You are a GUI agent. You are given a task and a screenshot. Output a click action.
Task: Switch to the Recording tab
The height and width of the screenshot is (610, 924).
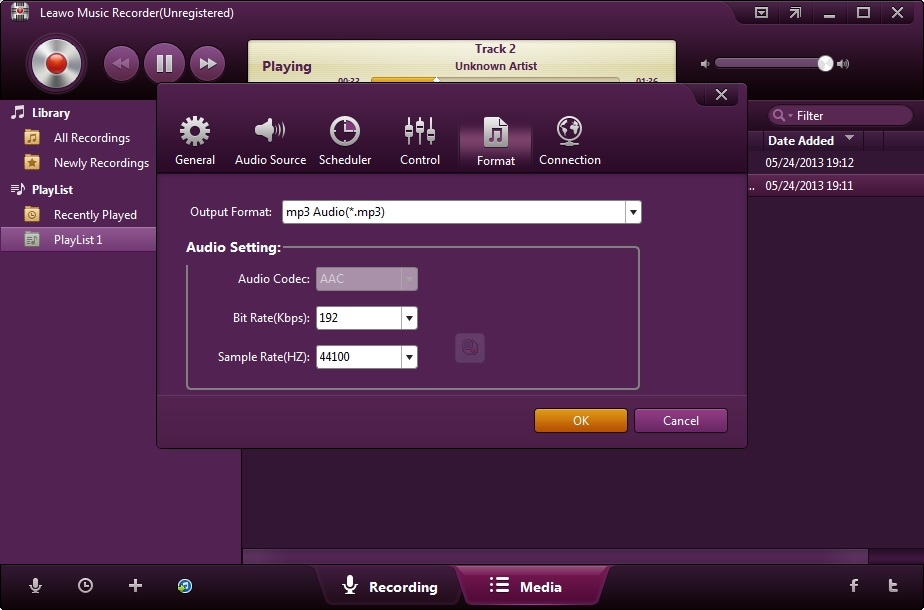pyautogui.click(x=390, y=587)
